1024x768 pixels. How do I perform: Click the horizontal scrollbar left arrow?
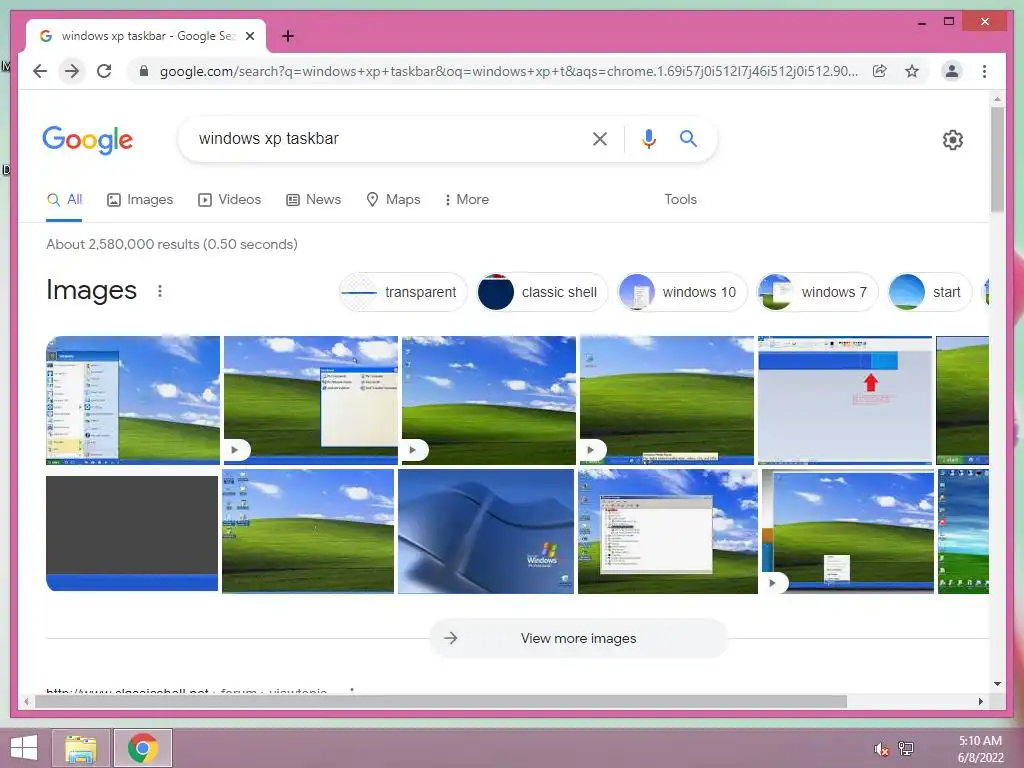click(x=26, y=701)
